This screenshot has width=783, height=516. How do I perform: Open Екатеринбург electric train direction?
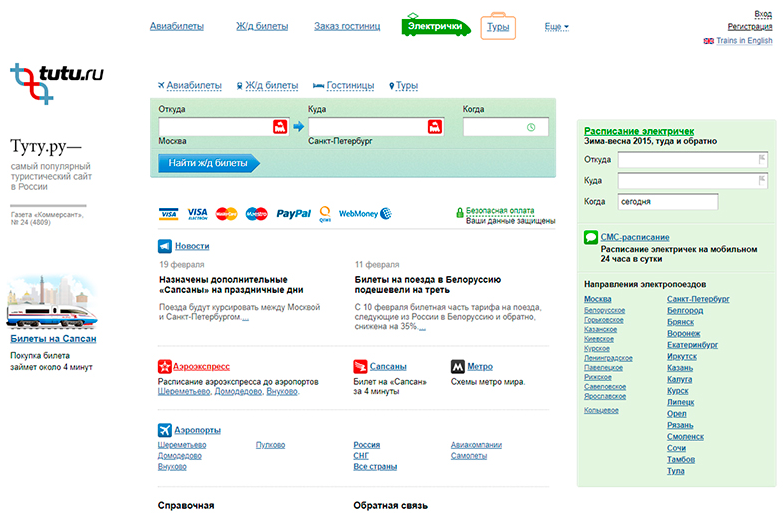point(692,345)
